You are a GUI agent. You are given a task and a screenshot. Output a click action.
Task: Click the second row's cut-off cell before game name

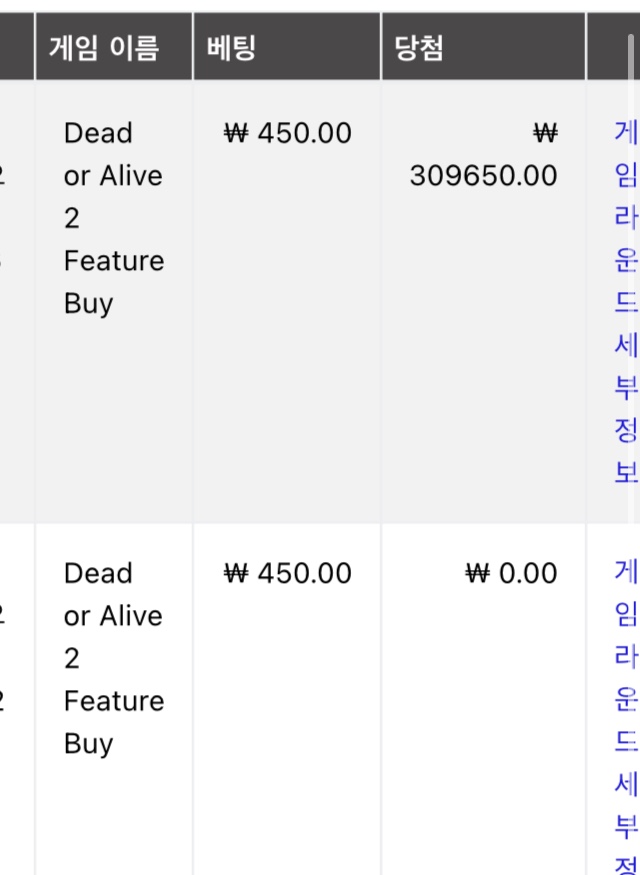coord(17,699)
